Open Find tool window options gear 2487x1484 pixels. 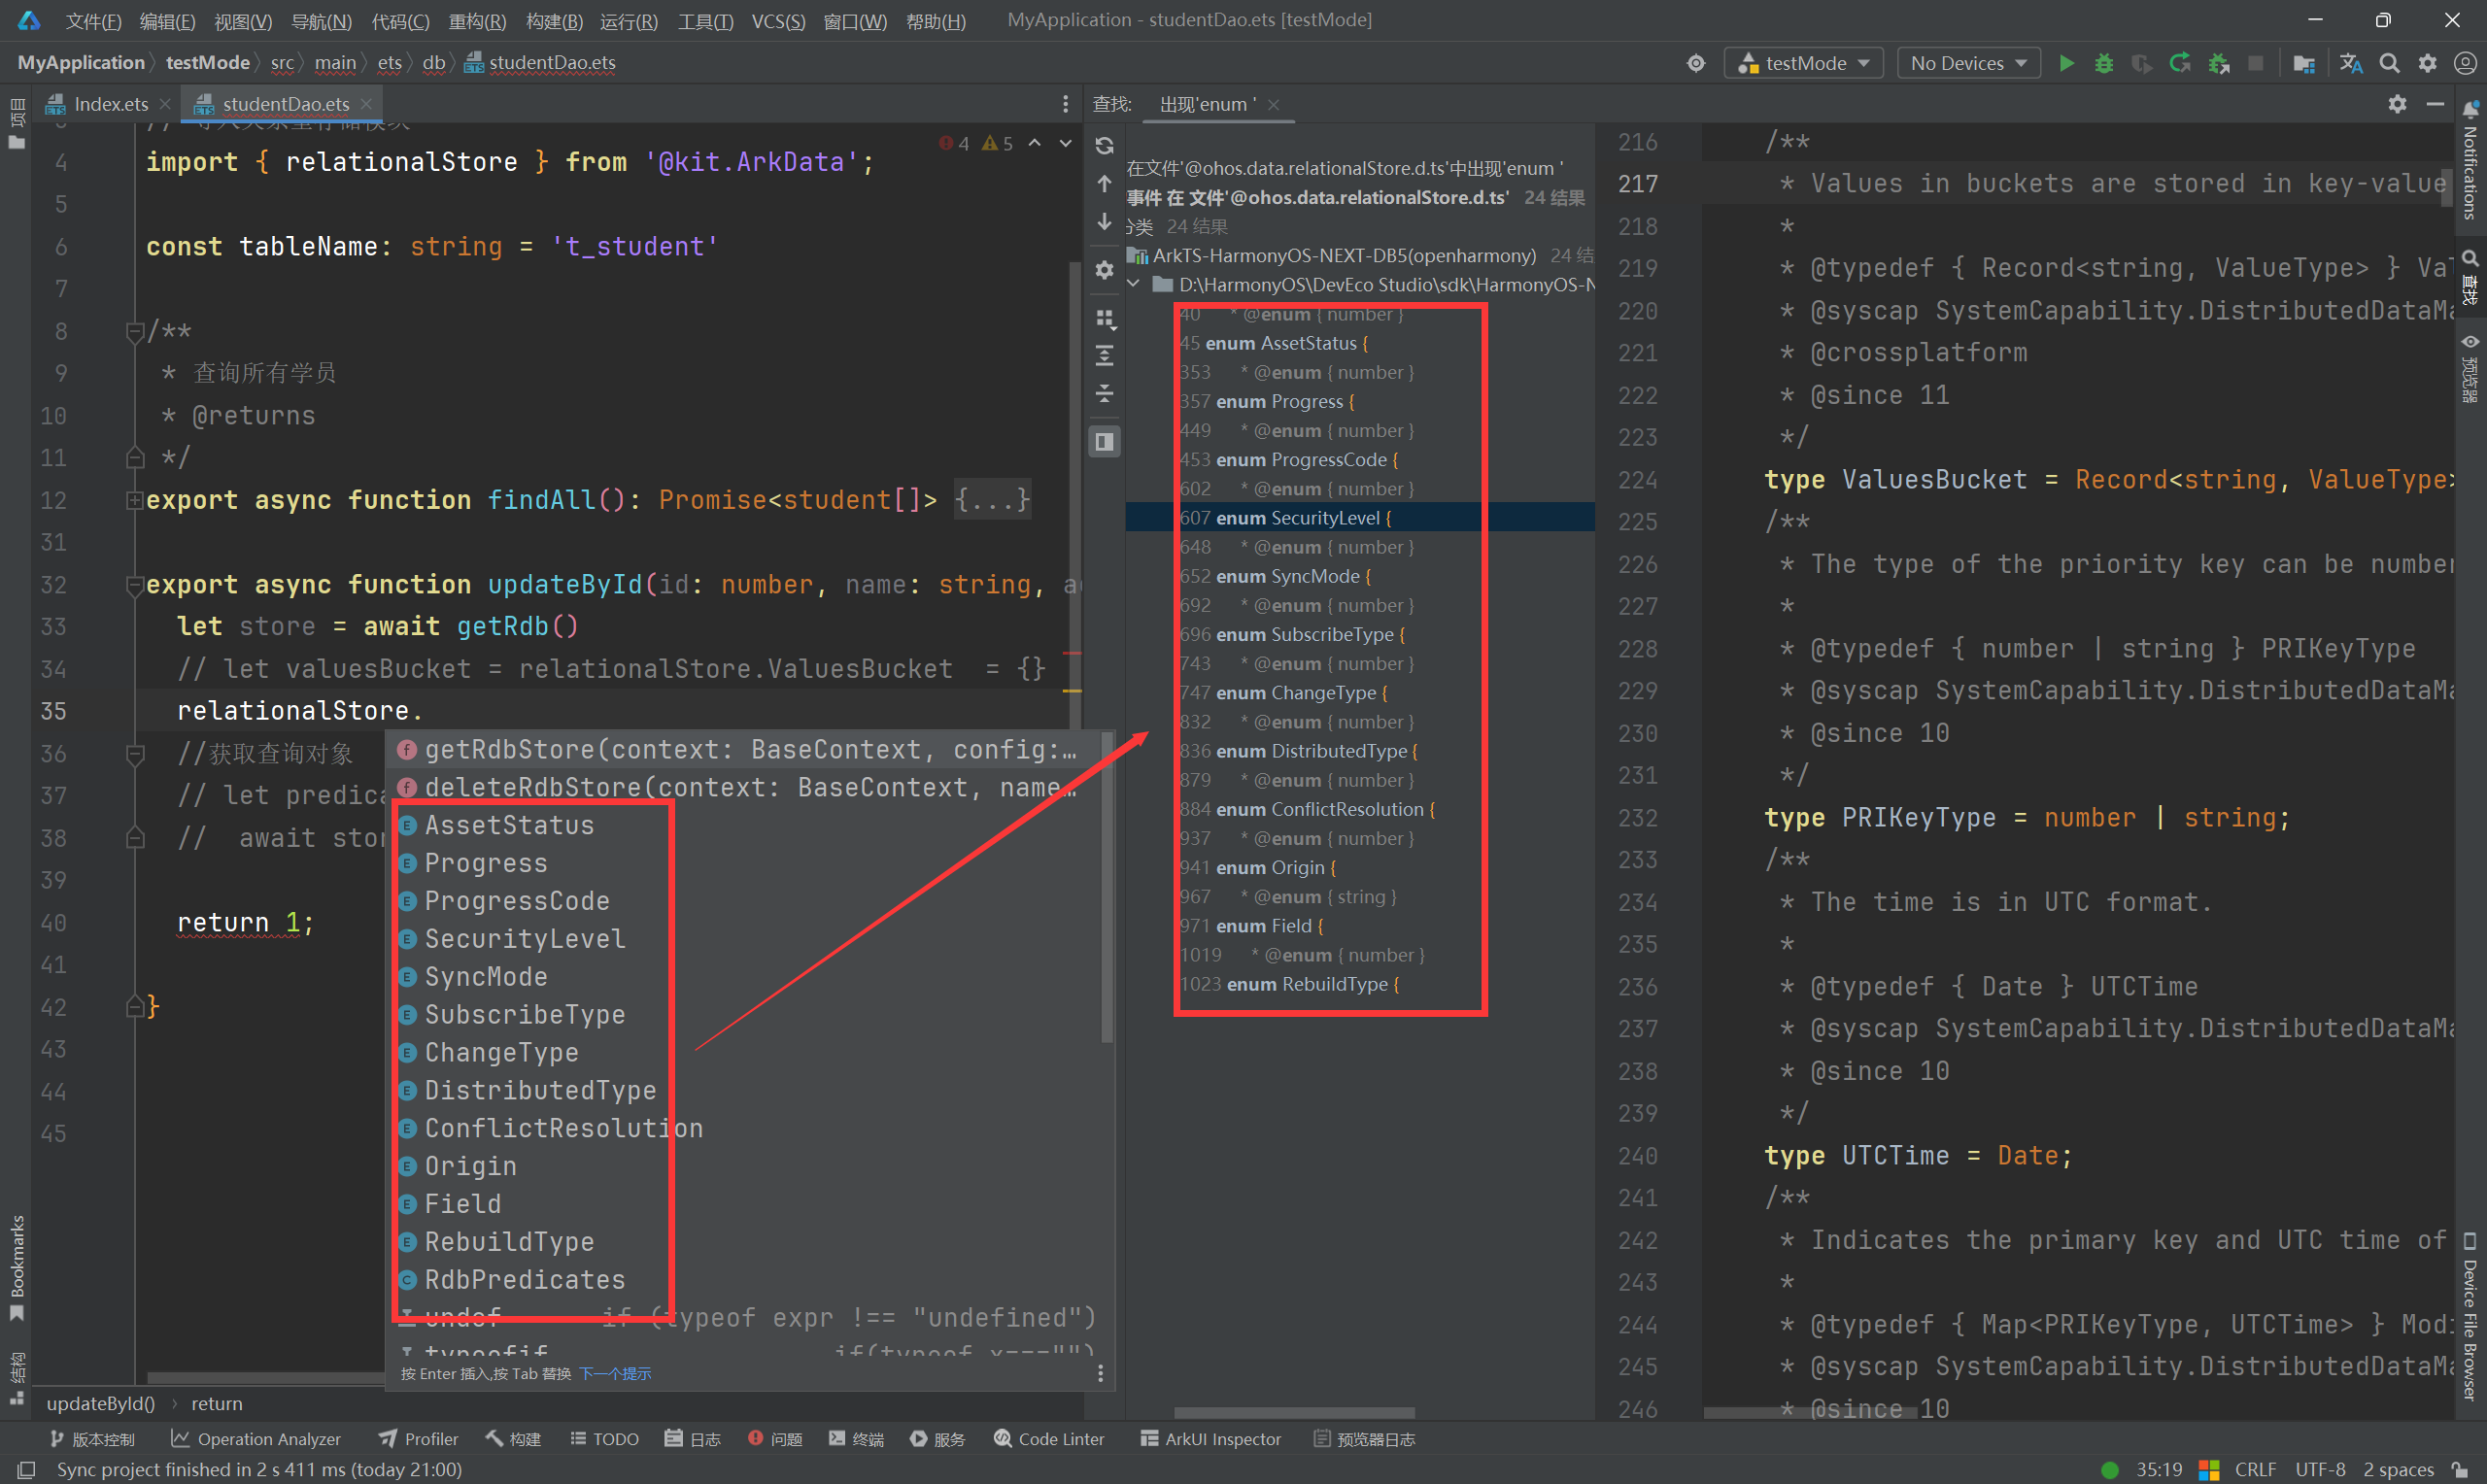click(x=2397, y=104)
